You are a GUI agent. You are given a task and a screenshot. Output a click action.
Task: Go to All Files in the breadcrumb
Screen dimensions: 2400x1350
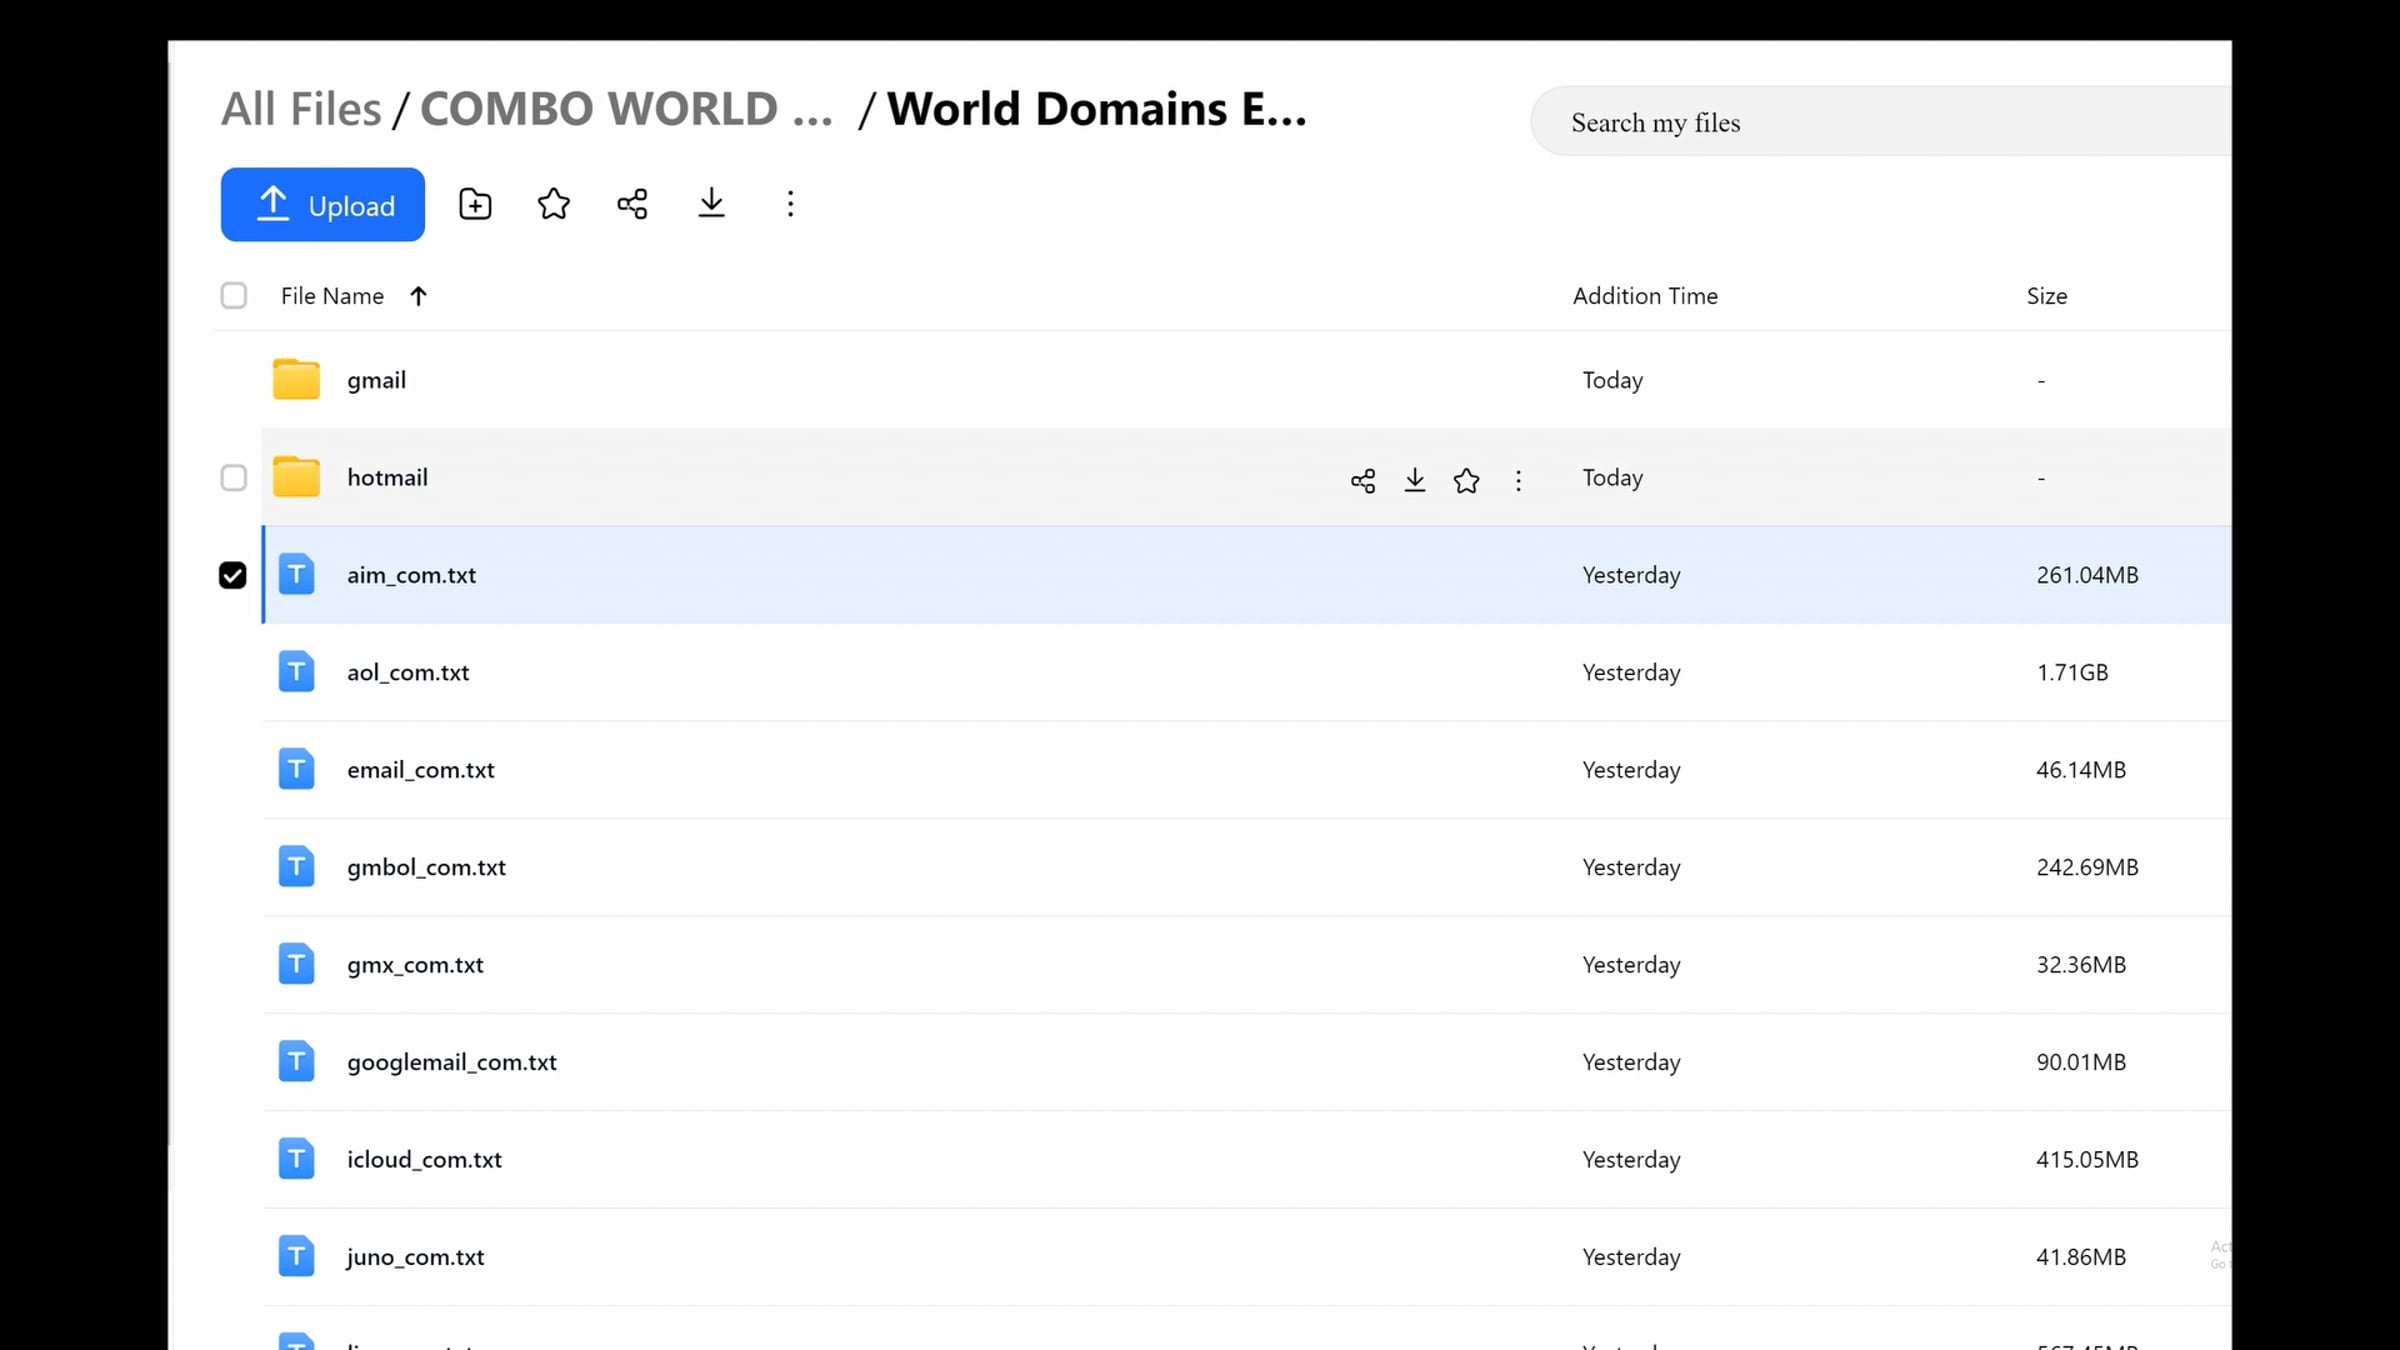301,109
